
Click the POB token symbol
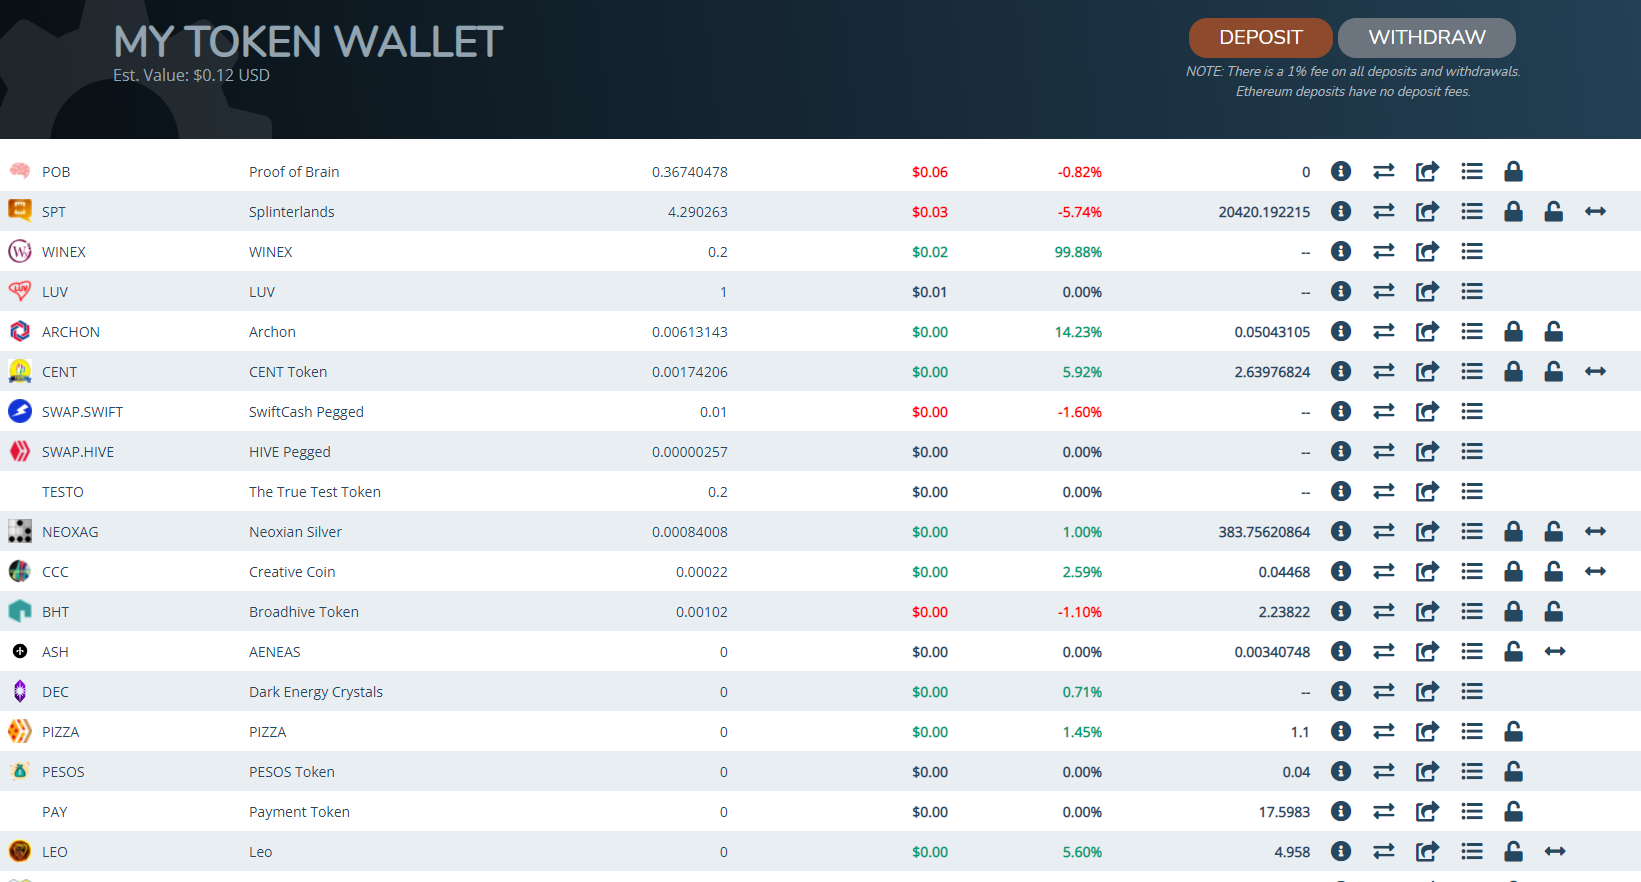56,172
